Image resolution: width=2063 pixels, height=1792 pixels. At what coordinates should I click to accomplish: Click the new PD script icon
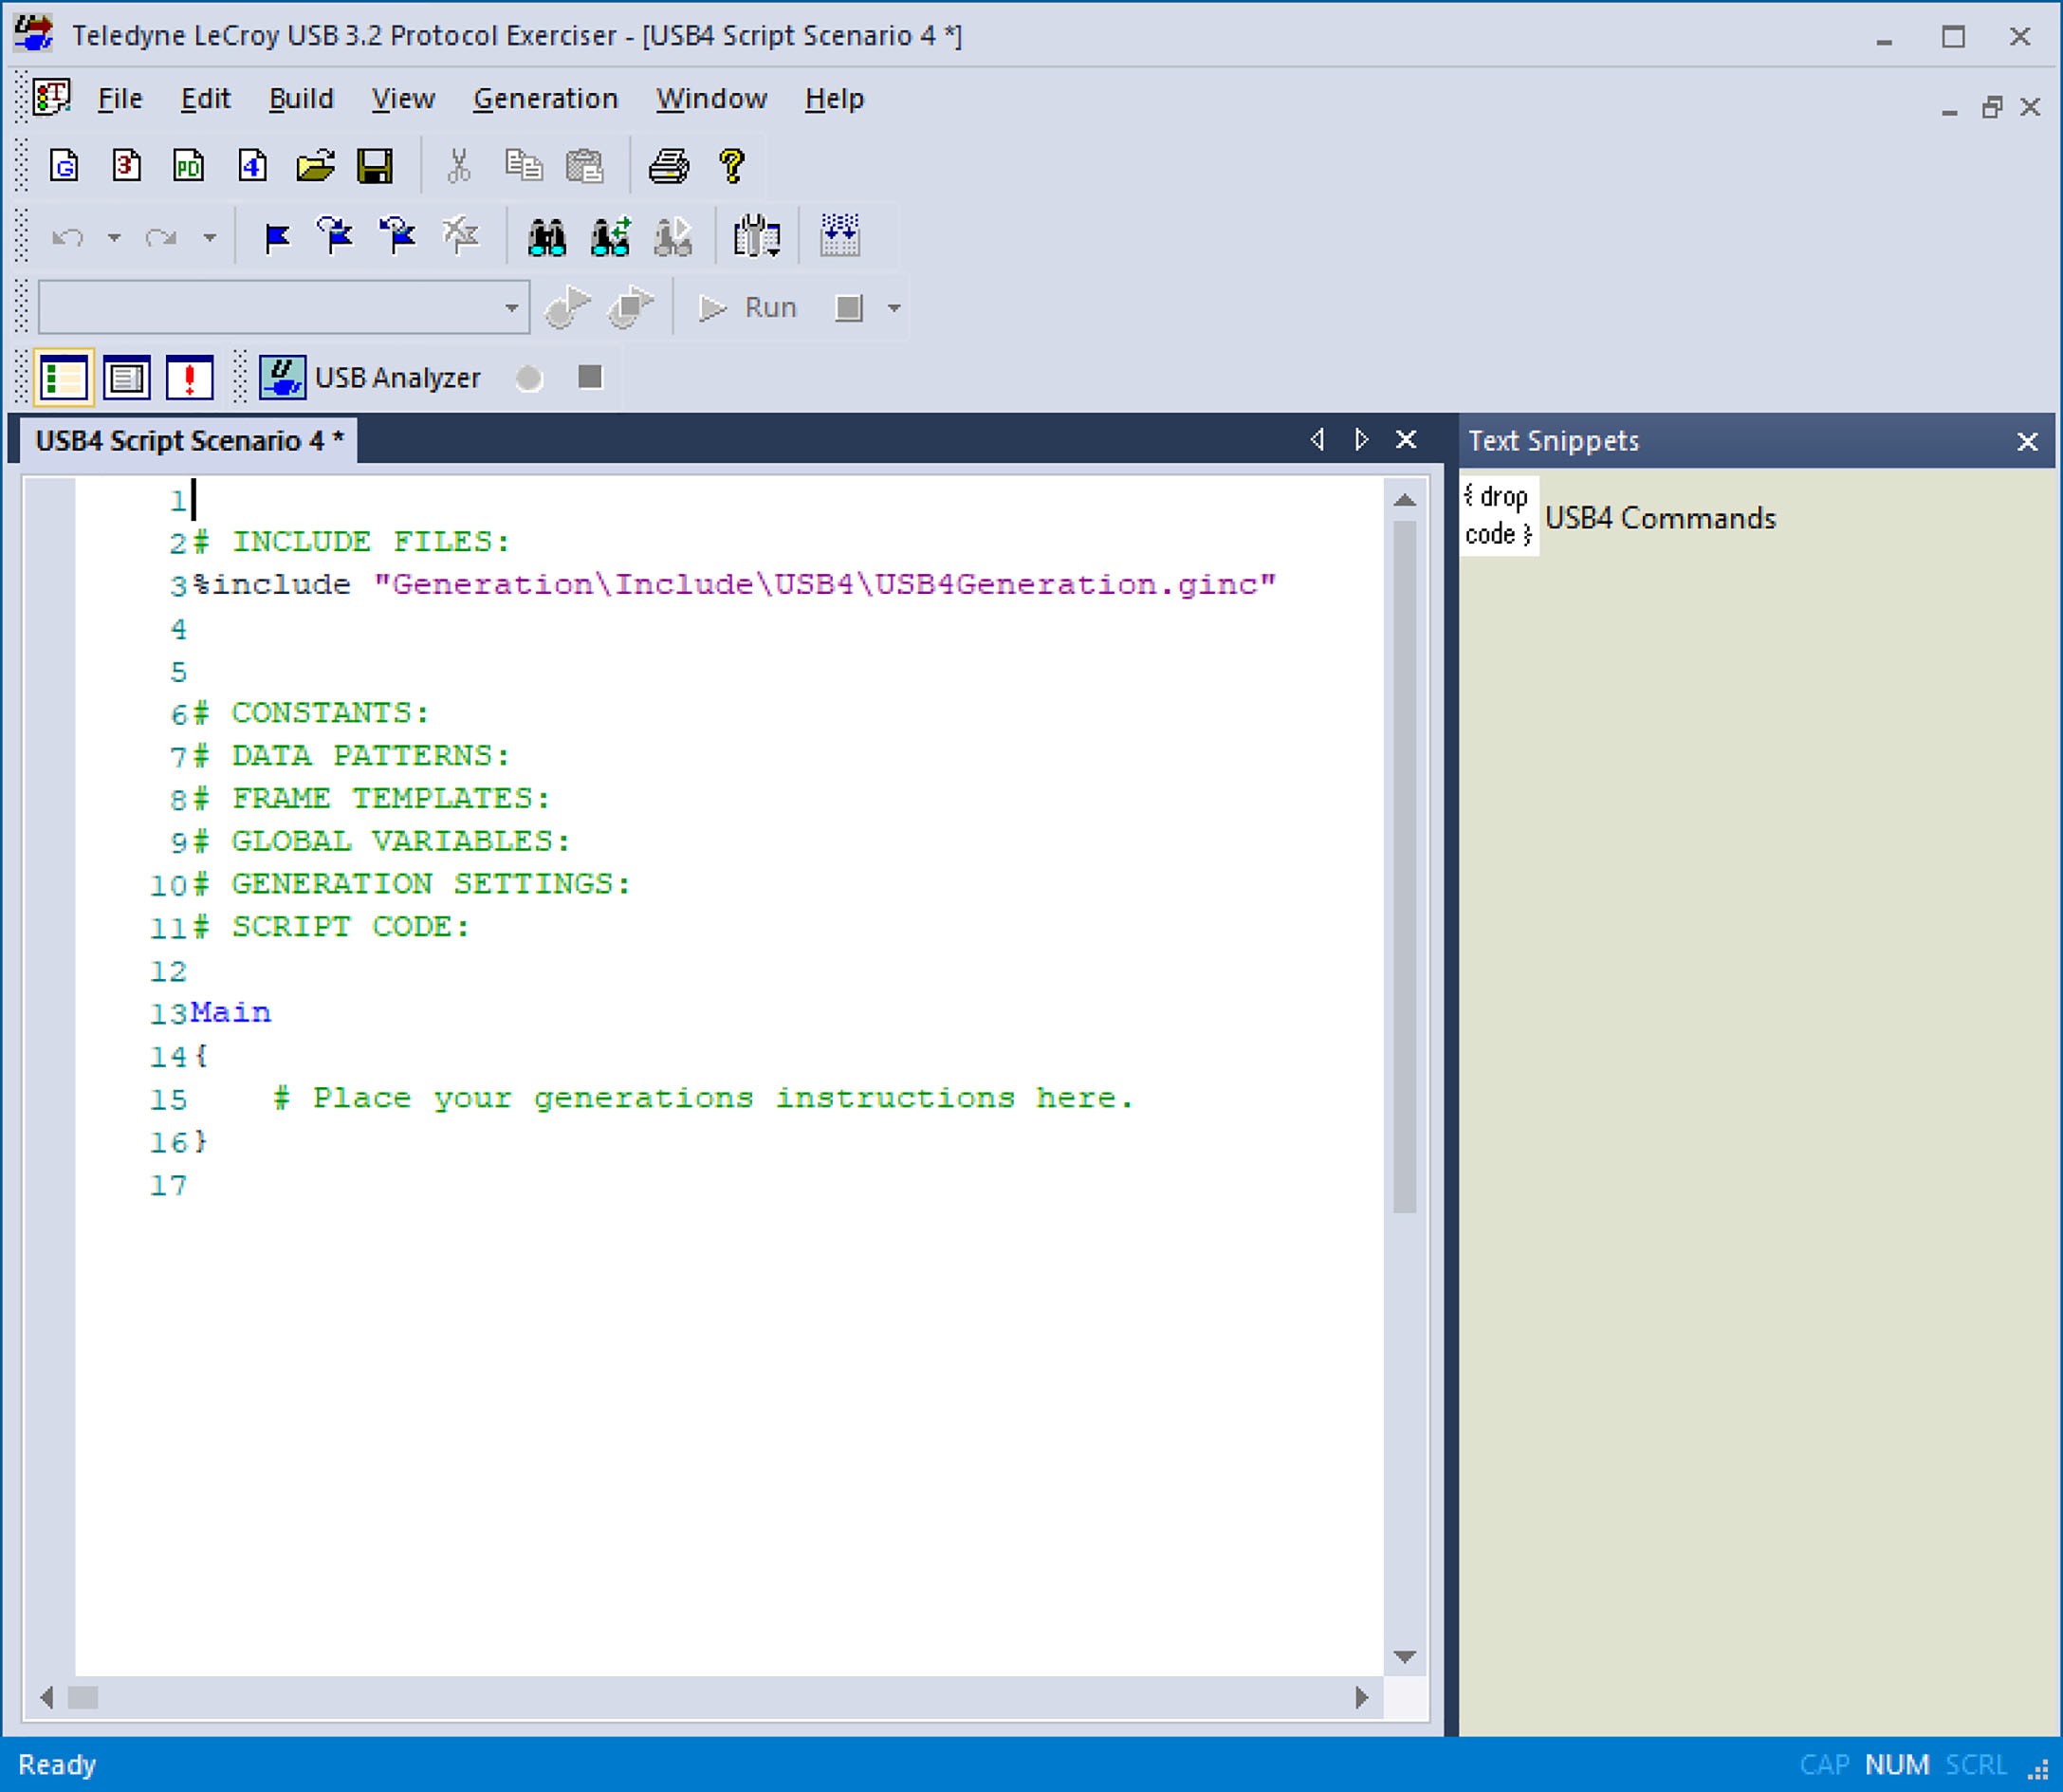(188, 165)
